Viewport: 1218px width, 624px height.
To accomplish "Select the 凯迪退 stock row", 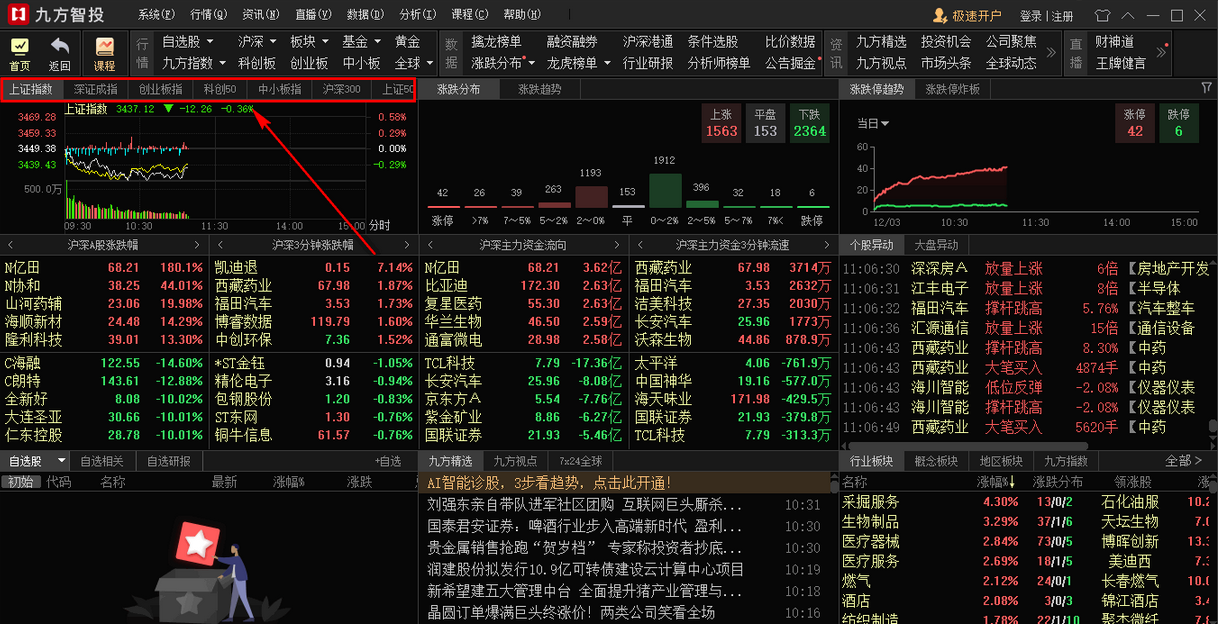I will coord(312,268).
